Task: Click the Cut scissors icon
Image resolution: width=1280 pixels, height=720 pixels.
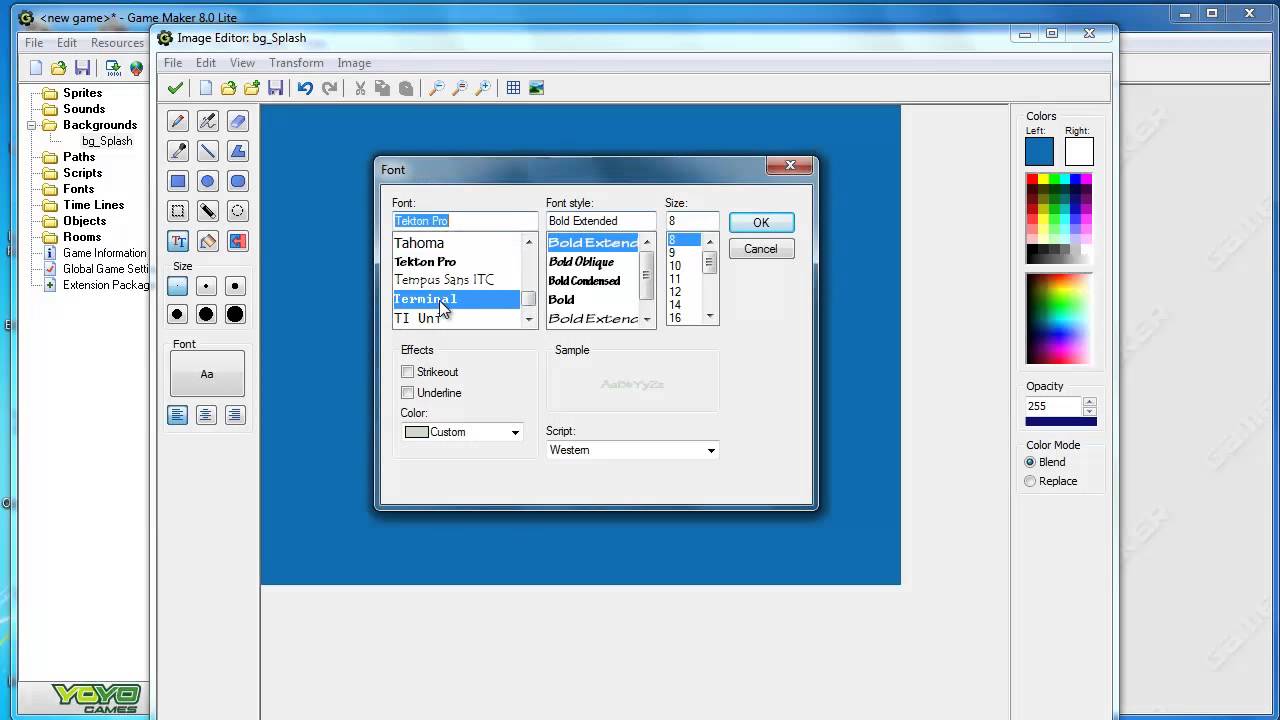Action: coord(359,88)
